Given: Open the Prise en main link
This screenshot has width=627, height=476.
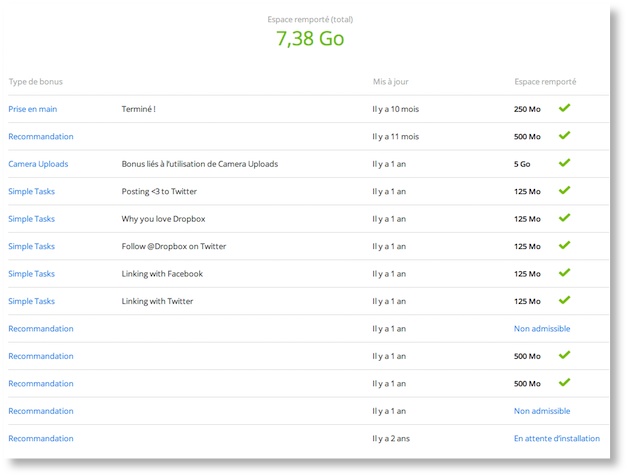Looking at the screenshot, I should pos(32,109).
